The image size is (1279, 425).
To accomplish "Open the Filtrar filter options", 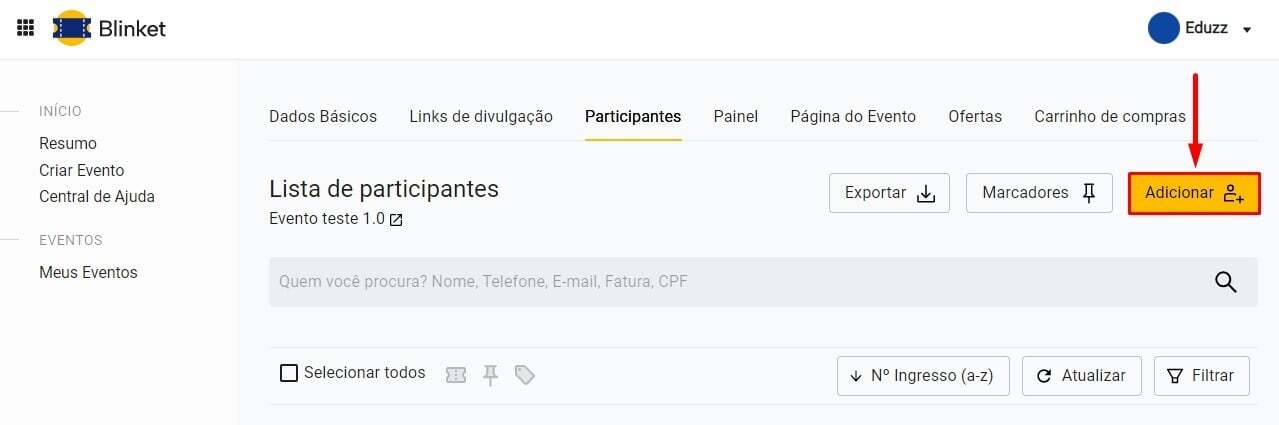I will tap(1201, 376).
